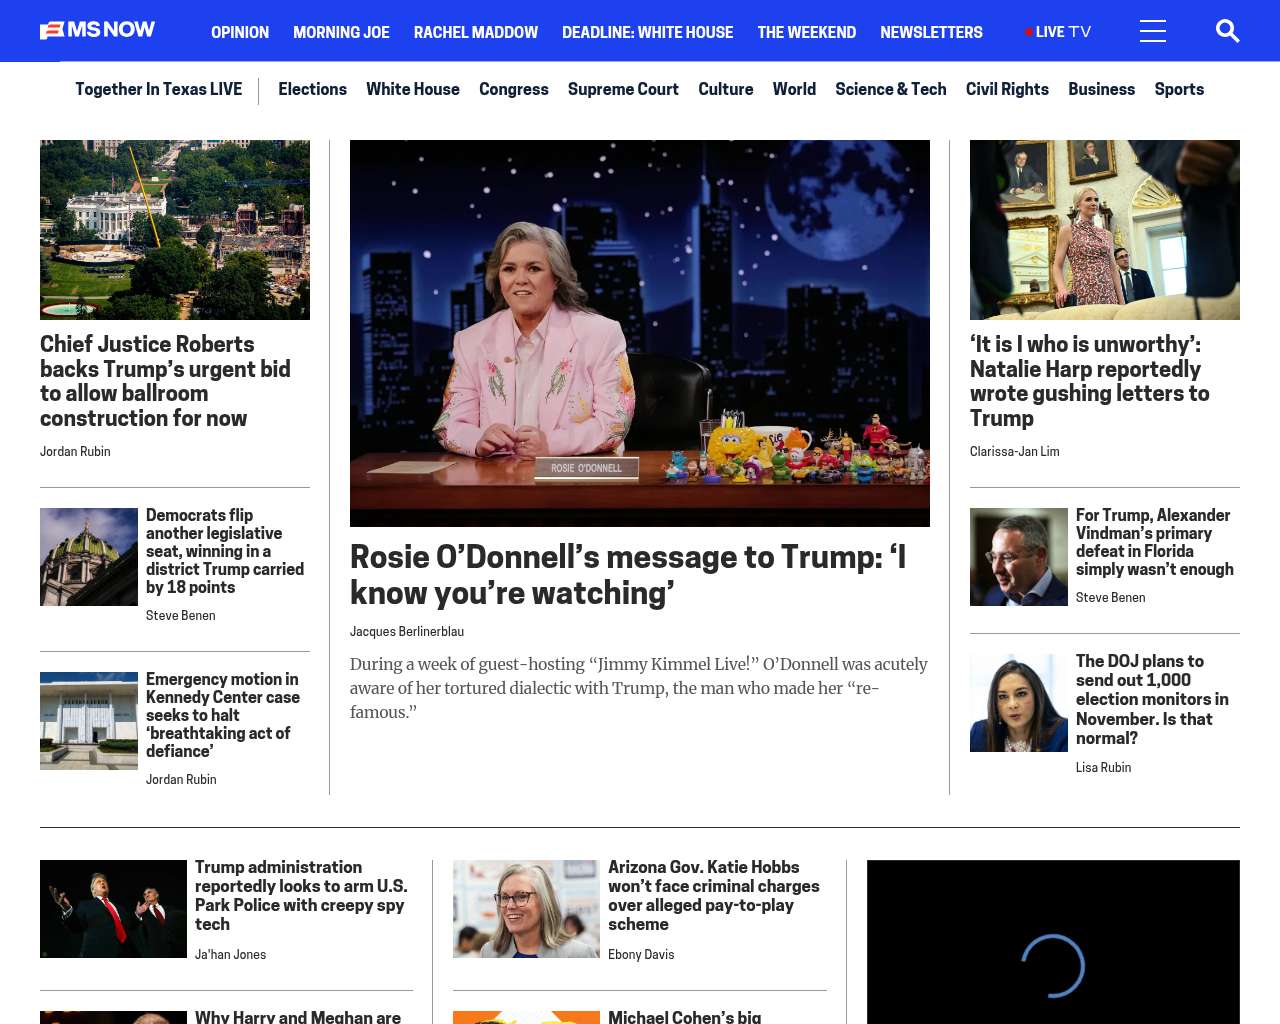Open the Opinion section

click(x=240, y=32)
